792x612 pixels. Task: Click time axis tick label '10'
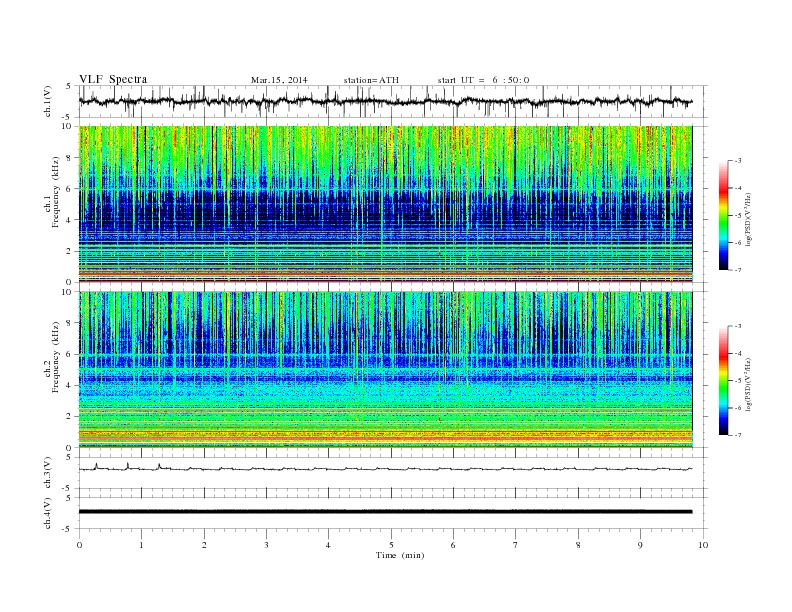pos(703,545)
